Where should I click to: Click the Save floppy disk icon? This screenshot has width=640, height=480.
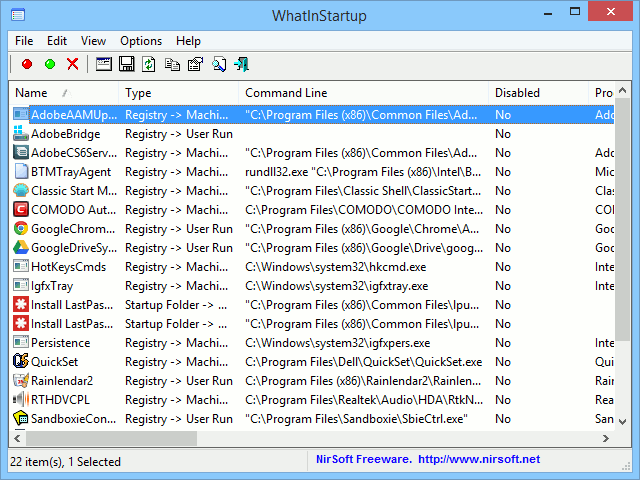point(127,64)
